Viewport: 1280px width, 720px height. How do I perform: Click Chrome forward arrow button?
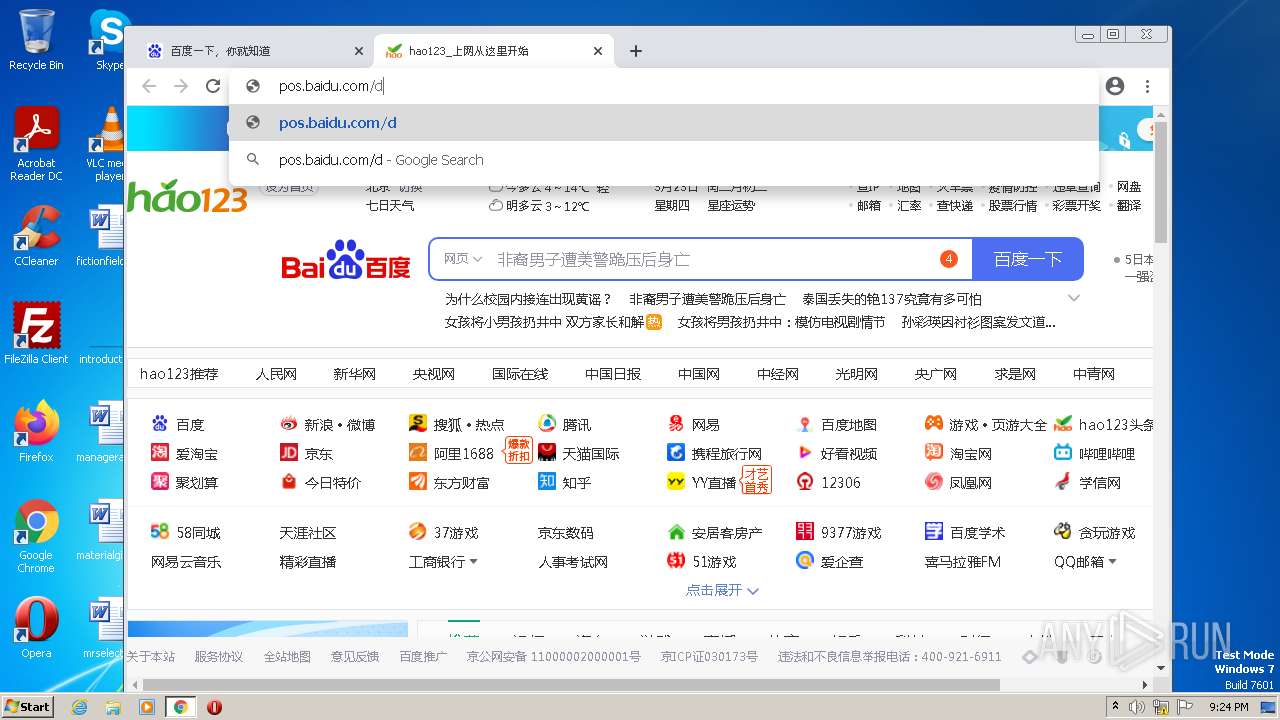[181, 86]
